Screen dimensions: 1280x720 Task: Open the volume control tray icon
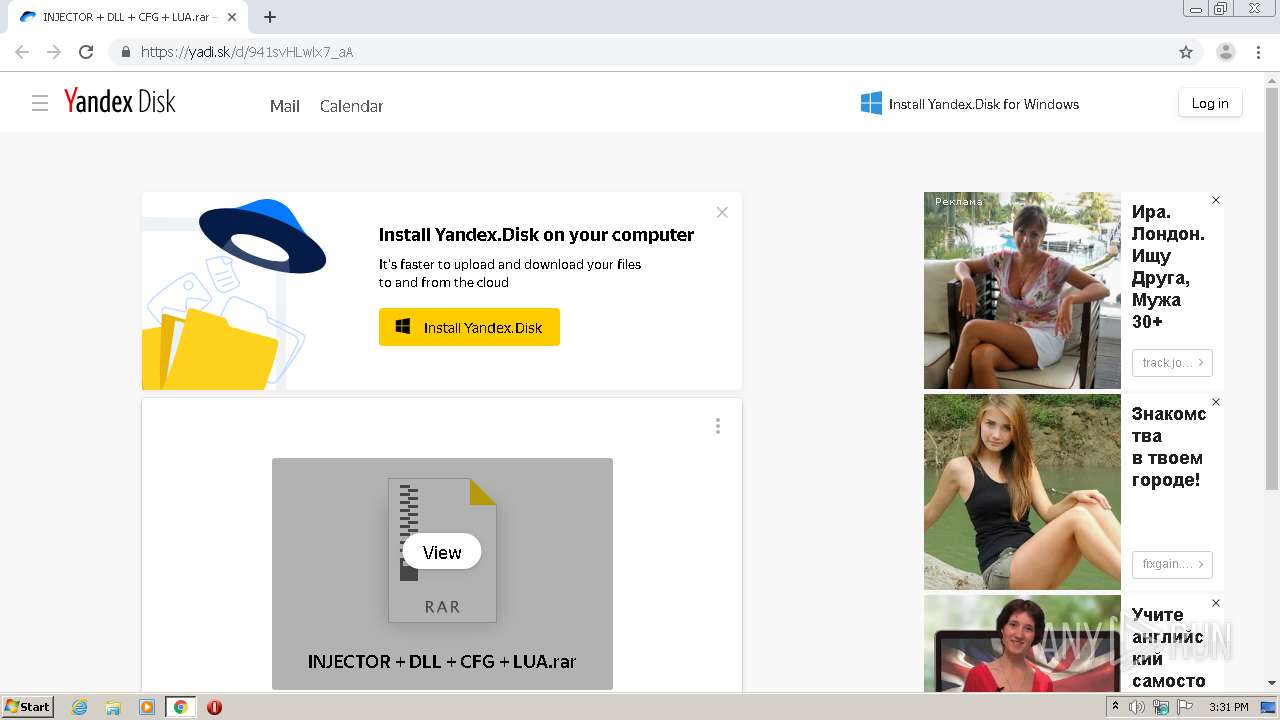1137,707
